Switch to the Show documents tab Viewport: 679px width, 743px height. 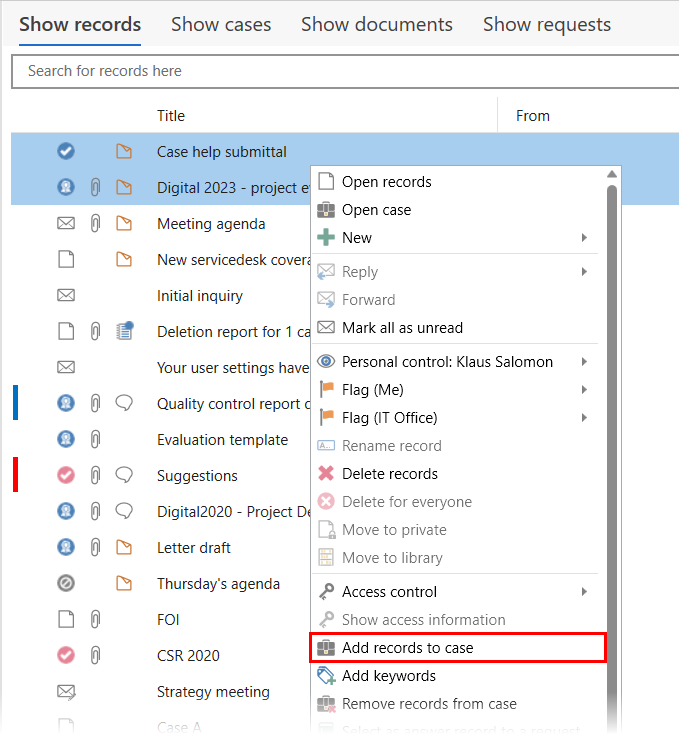377,25
